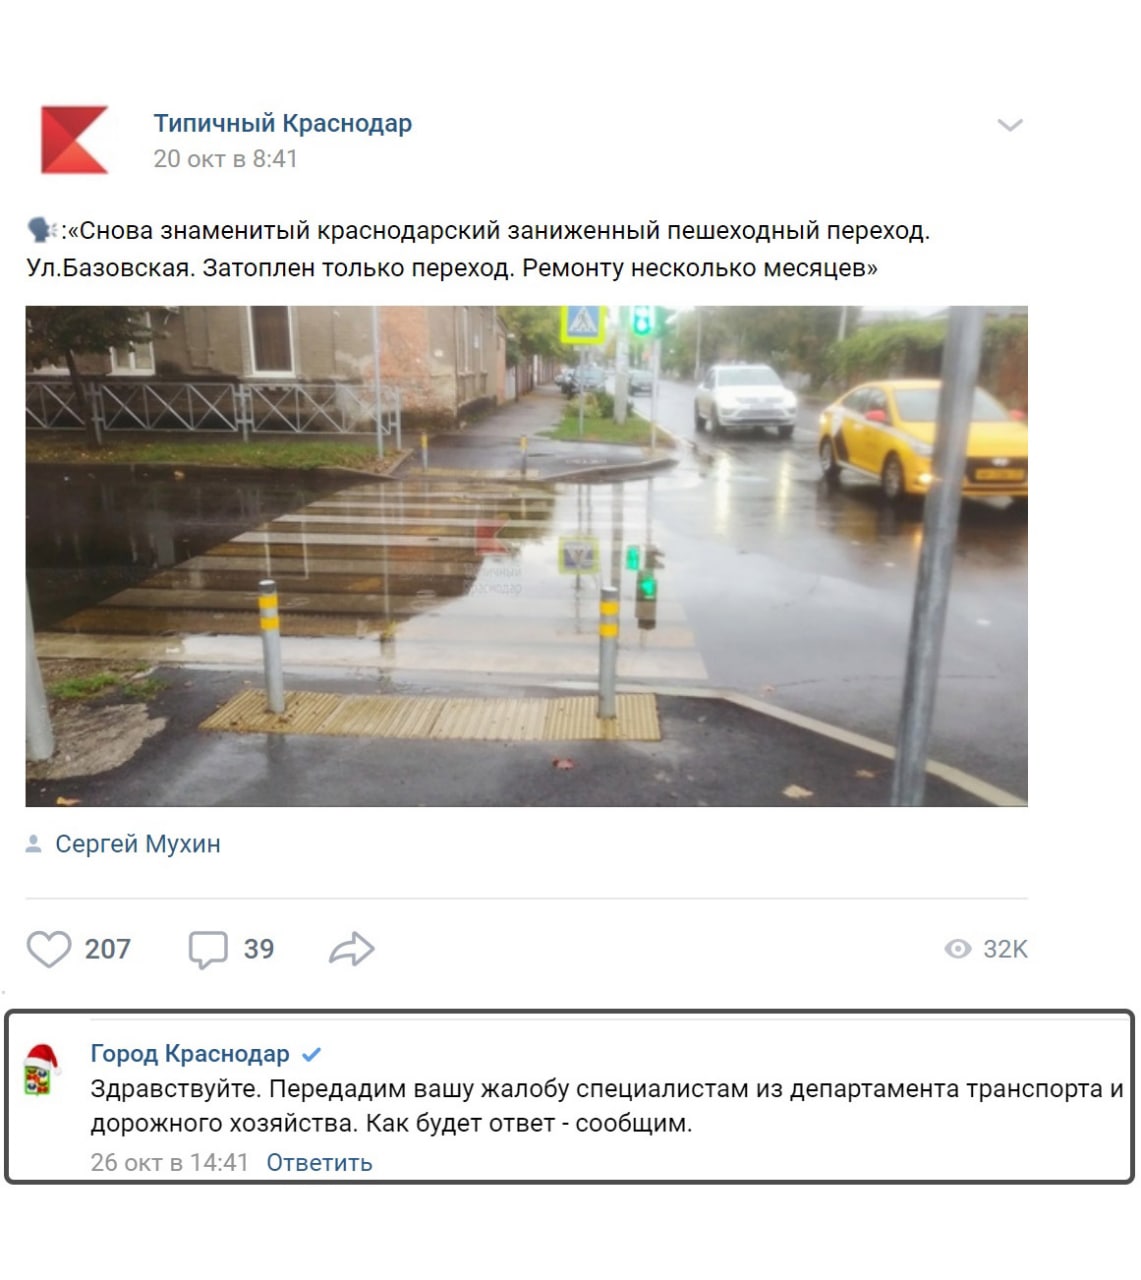Share the post with the arrow icon
The image size is (1141, 1280).
click(351, 948)
